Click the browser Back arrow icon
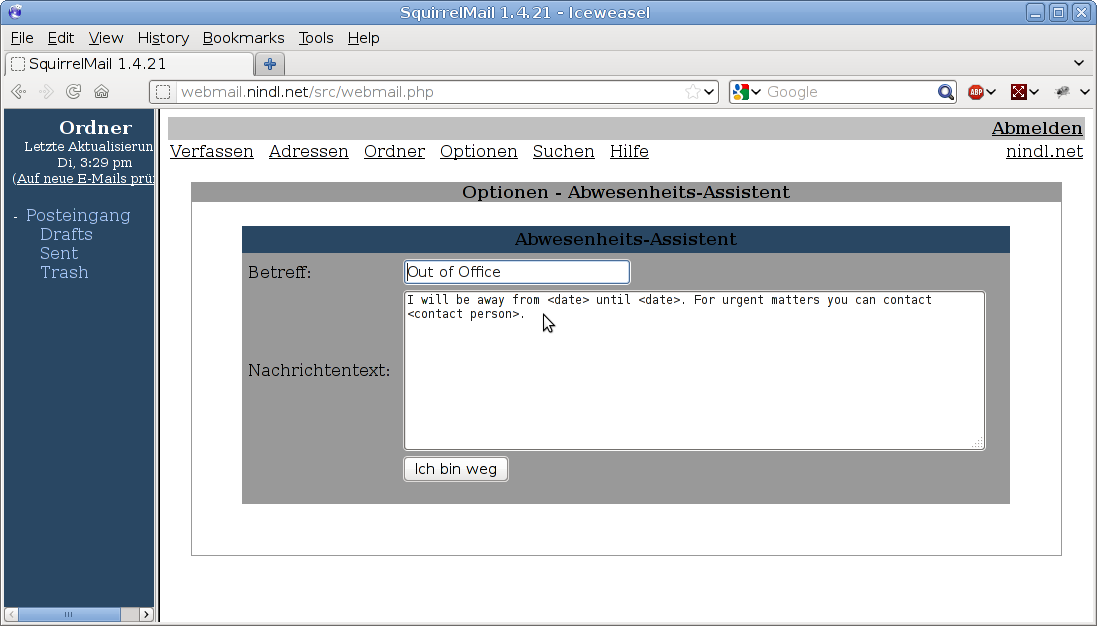Screen dimensions: 1097x626 coord(18,92)
